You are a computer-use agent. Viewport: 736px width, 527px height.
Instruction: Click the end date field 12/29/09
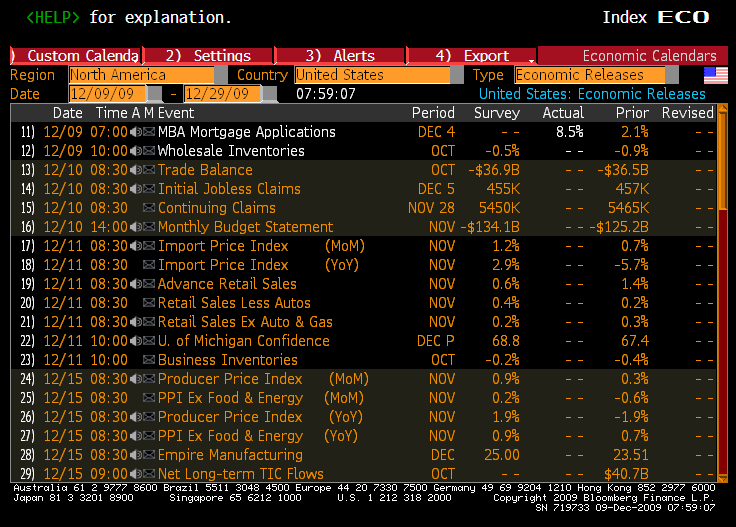(x=223, y=94)
